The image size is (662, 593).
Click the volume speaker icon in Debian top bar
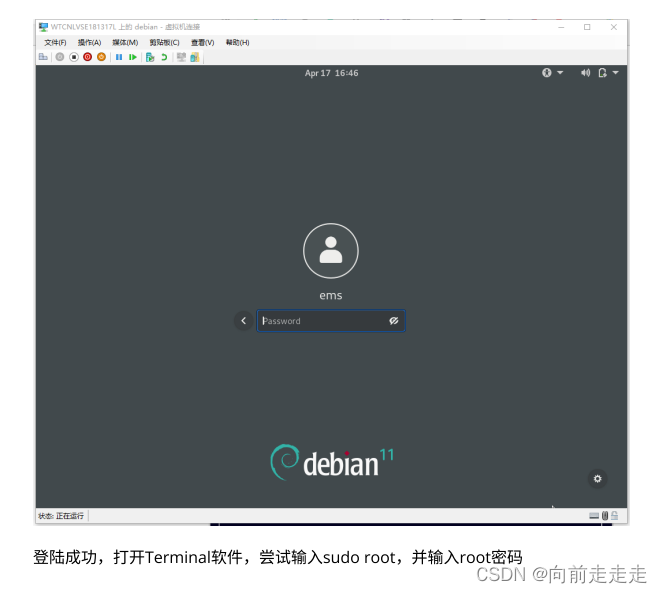pyautogui.click(x=585, y=73)
